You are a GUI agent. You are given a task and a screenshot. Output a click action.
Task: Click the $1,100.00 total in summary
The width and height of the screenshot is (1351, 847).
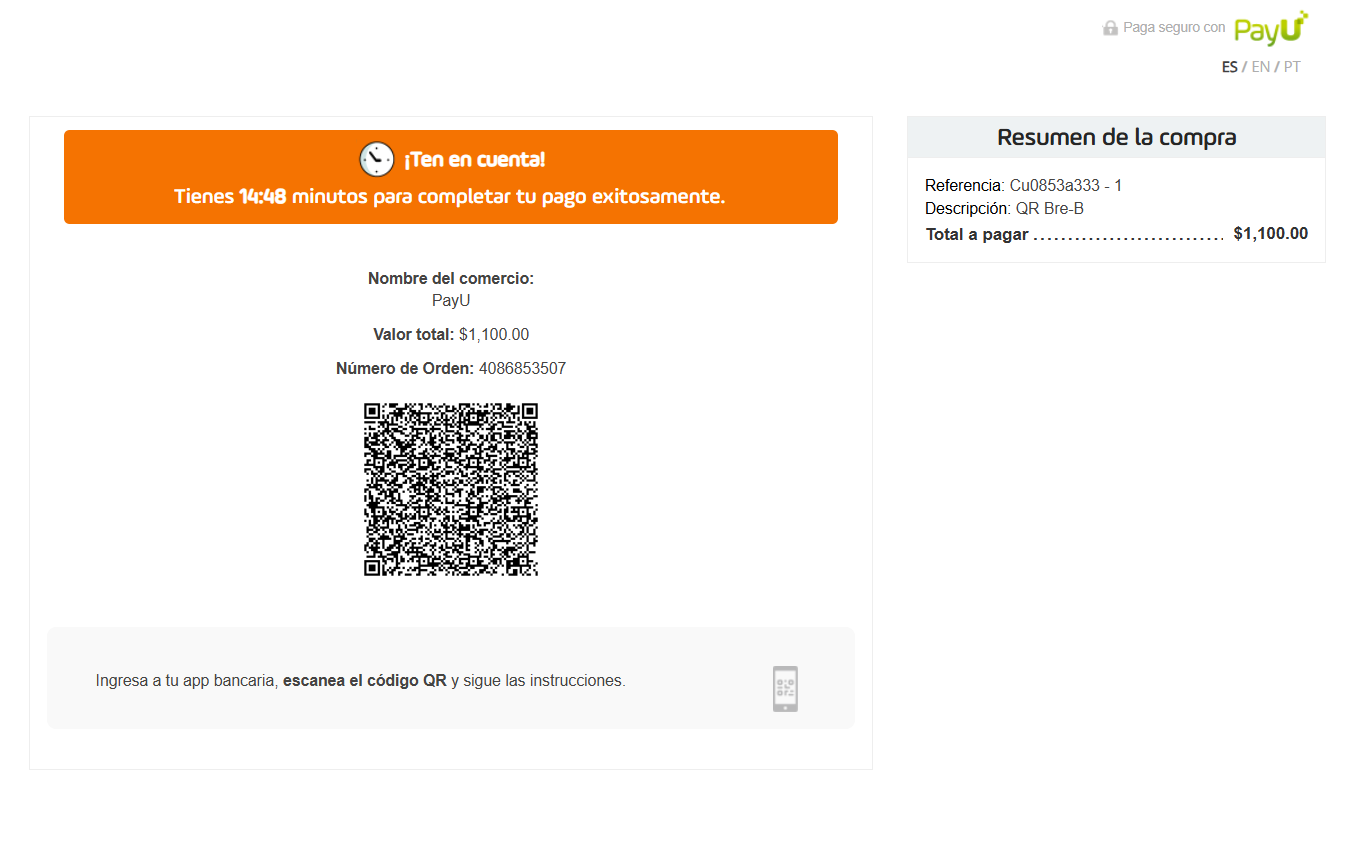[x=1270, y=234]
